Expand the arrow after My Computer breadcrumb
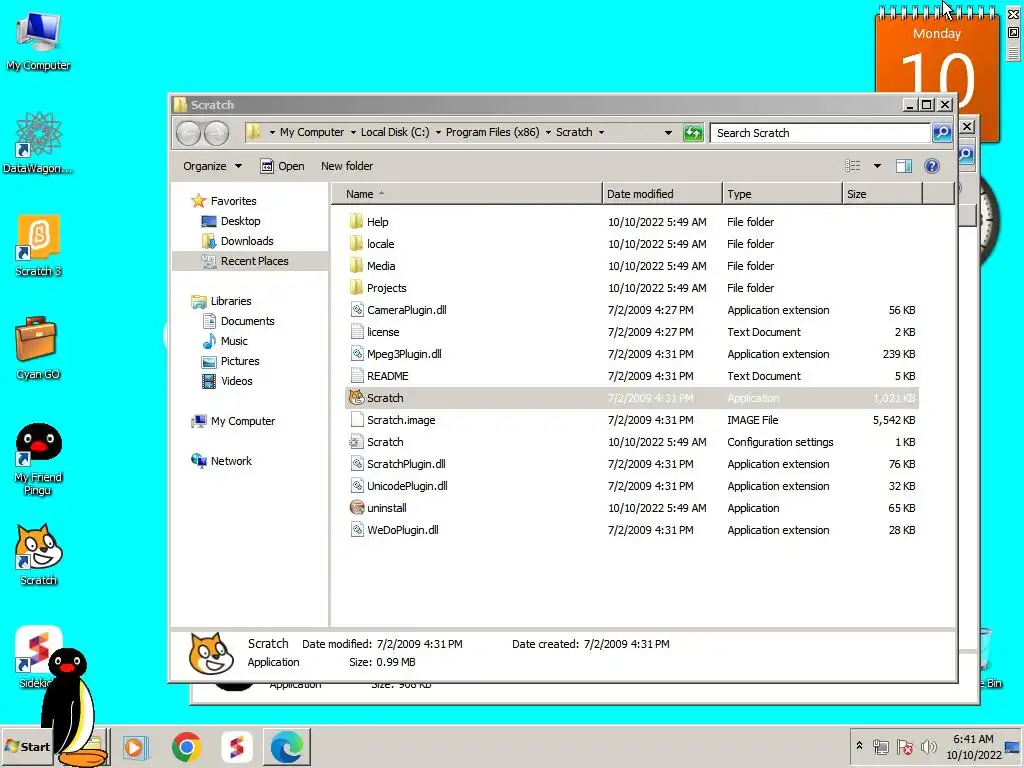This screenshot has width=1024, height=768. click(x=353, y=133)
